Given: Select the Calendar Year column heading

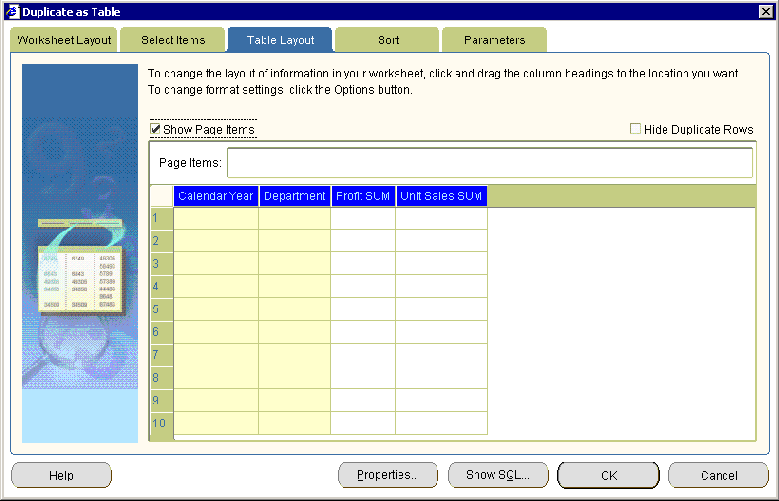Looking at the screenshot, I should [216, 196].
